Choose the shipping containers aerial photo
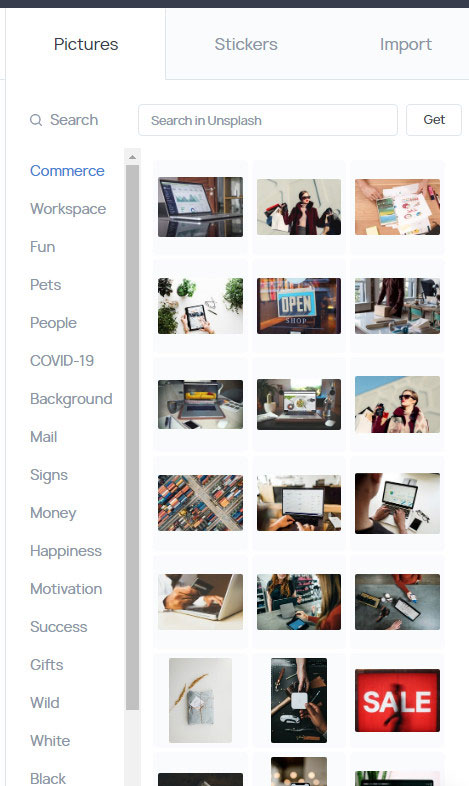This screenshot has width=469, height=786. pyautogui.click(x=200, y=503)
